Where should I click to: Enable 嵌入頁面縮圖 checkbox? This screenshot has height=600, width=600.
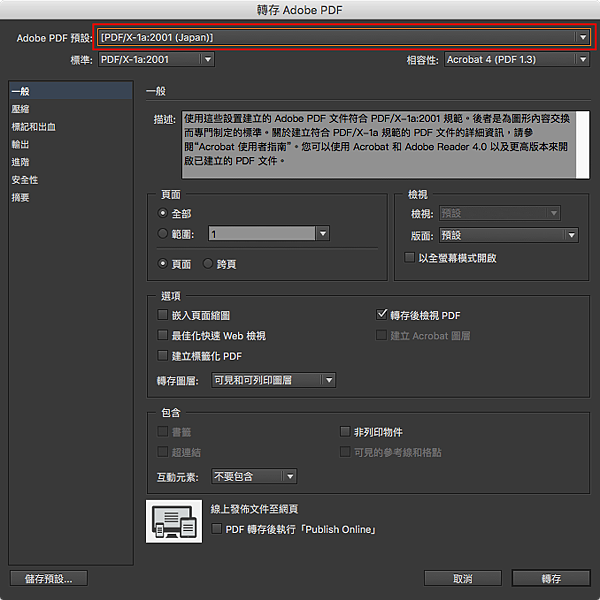point(163,315)
